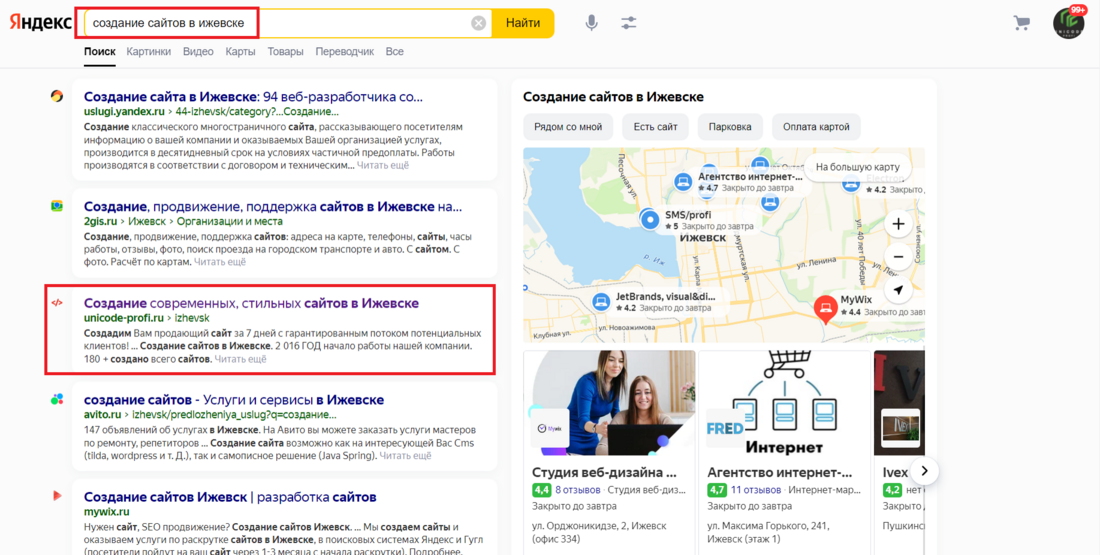
Task: Switch to the Картинки tab
Action: 149,52
